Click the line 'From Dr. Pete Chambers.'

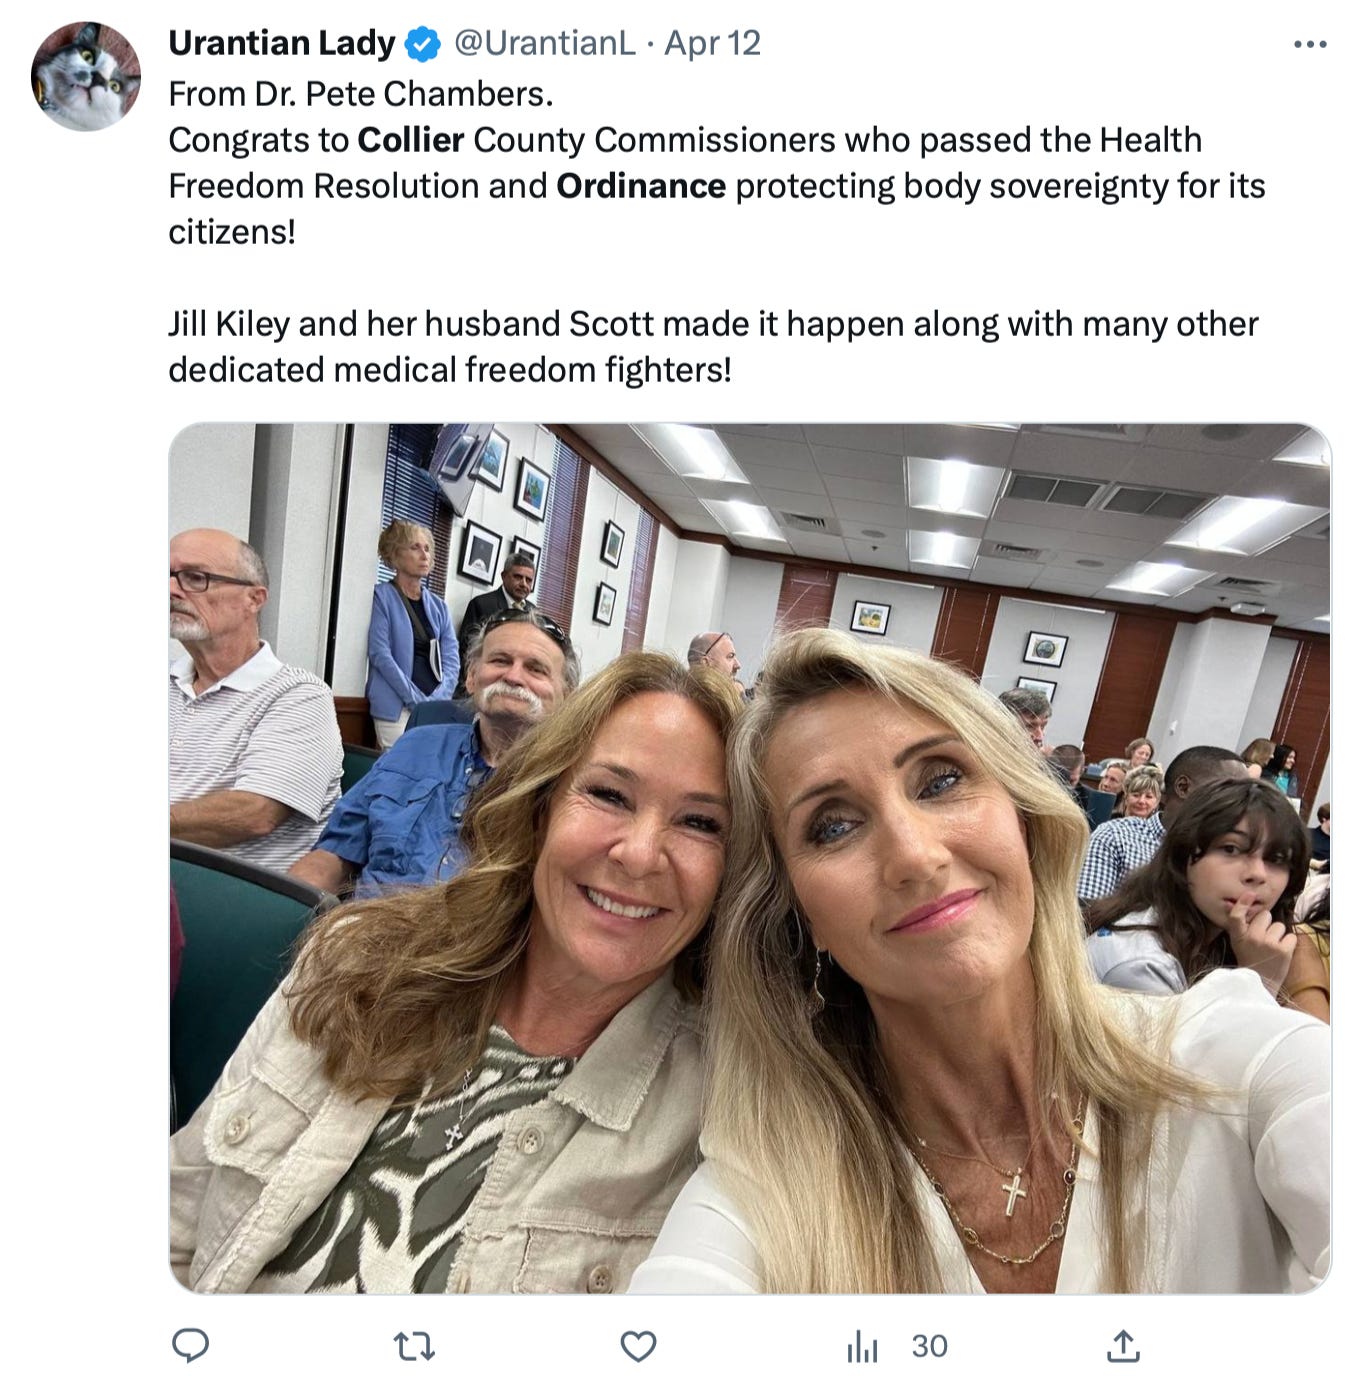[x=361, y=94]
